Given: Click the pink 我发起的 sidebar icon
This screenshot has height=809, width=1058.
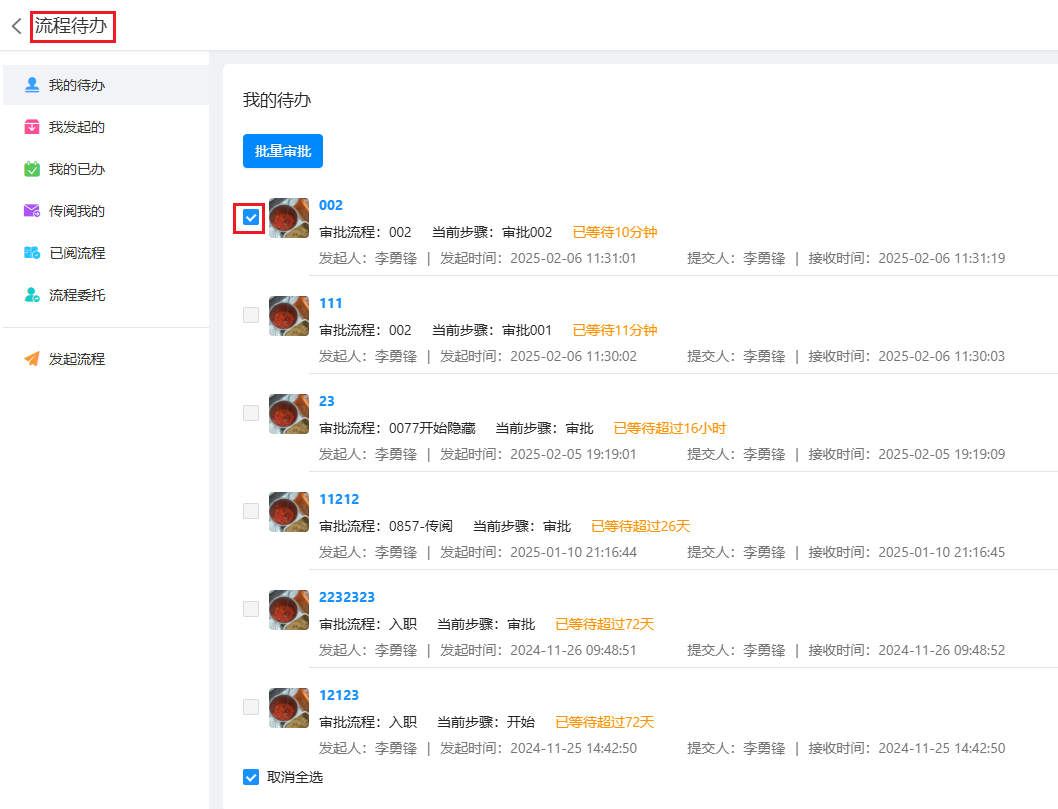Looking at the screenshot, I should 32,127.
